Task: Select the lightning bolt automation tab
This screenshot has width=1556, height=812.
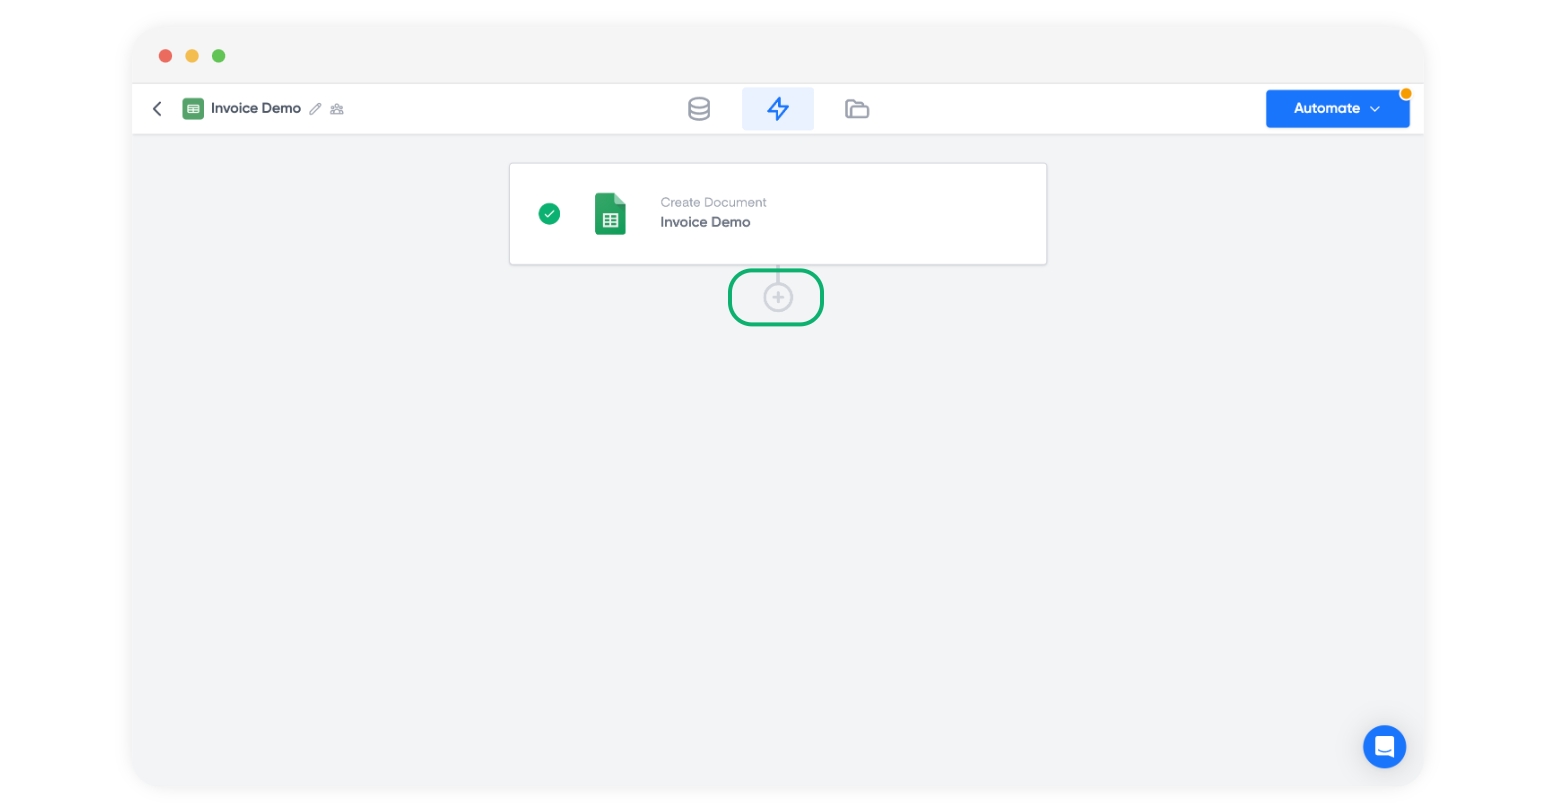Action: (778, 109)
